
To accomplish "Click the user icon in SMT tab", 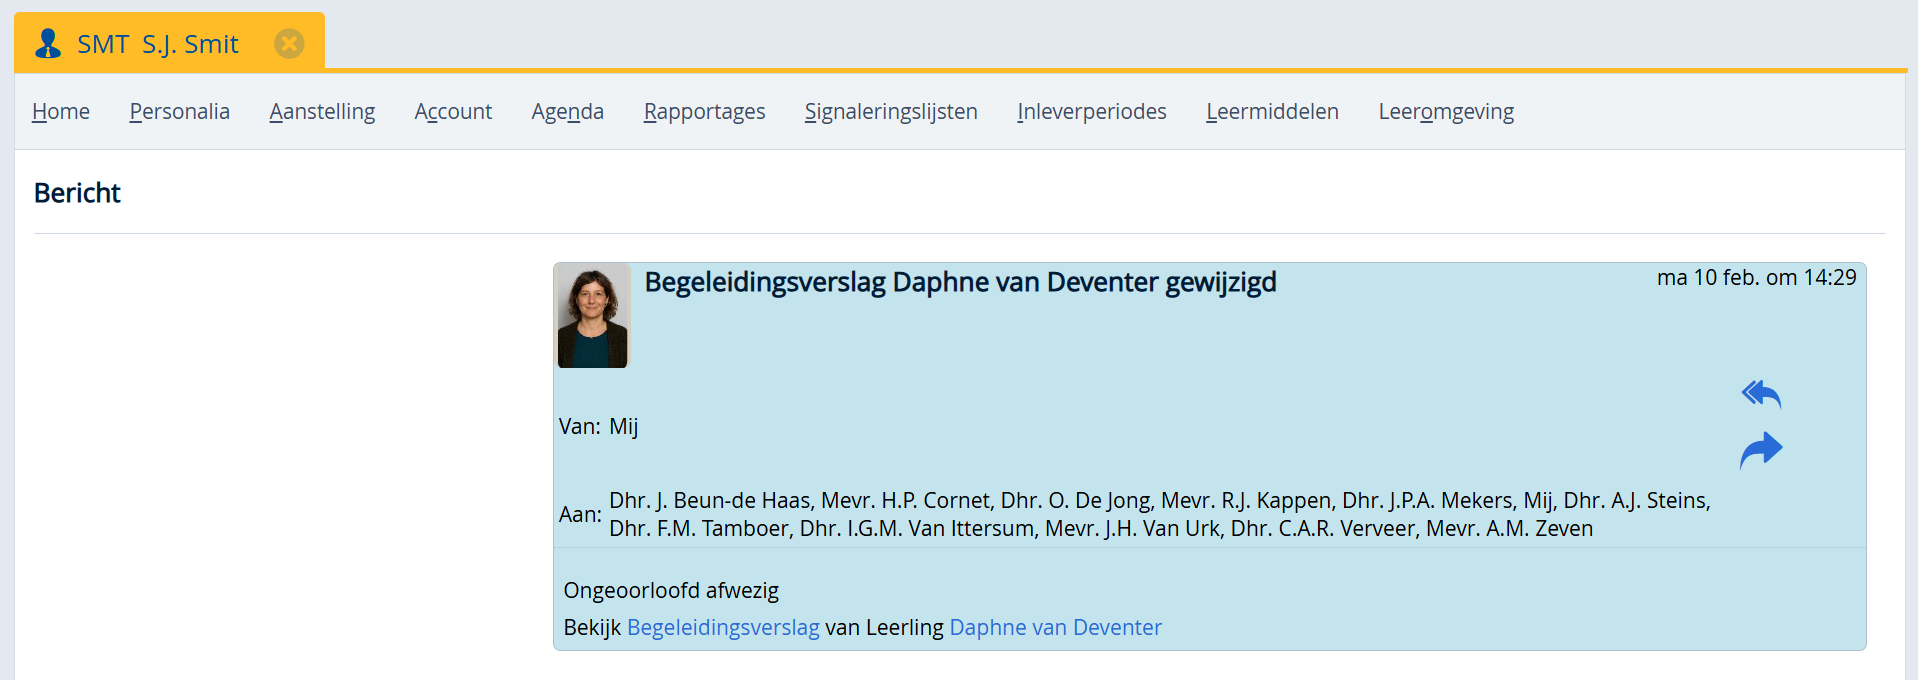I will (x=48, y=44).
